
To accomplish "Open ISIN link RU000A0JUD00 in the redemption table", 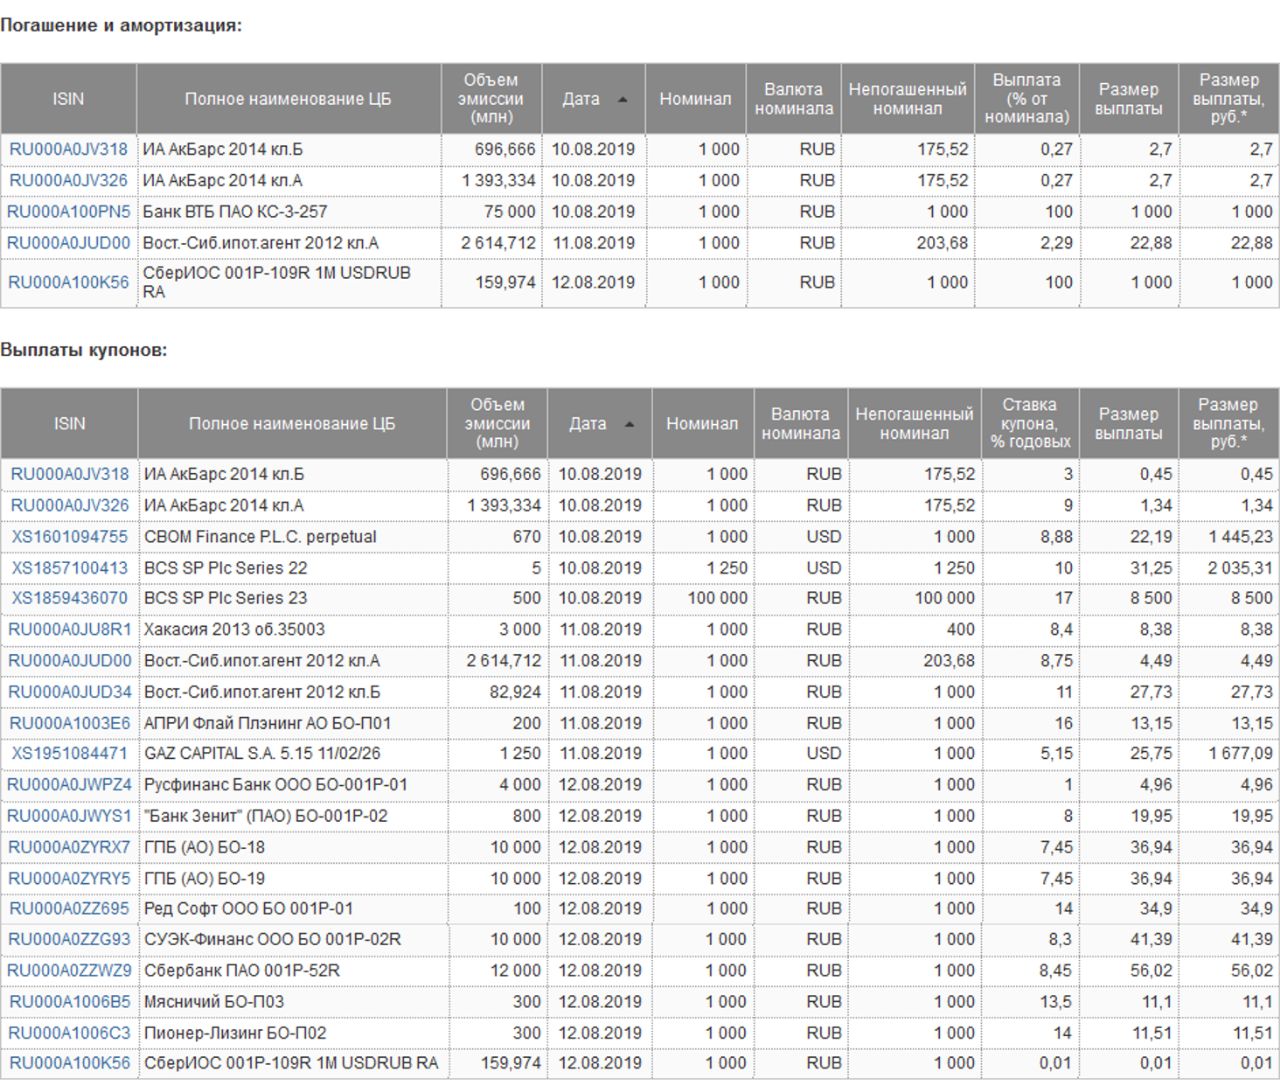I will (69, 243).
